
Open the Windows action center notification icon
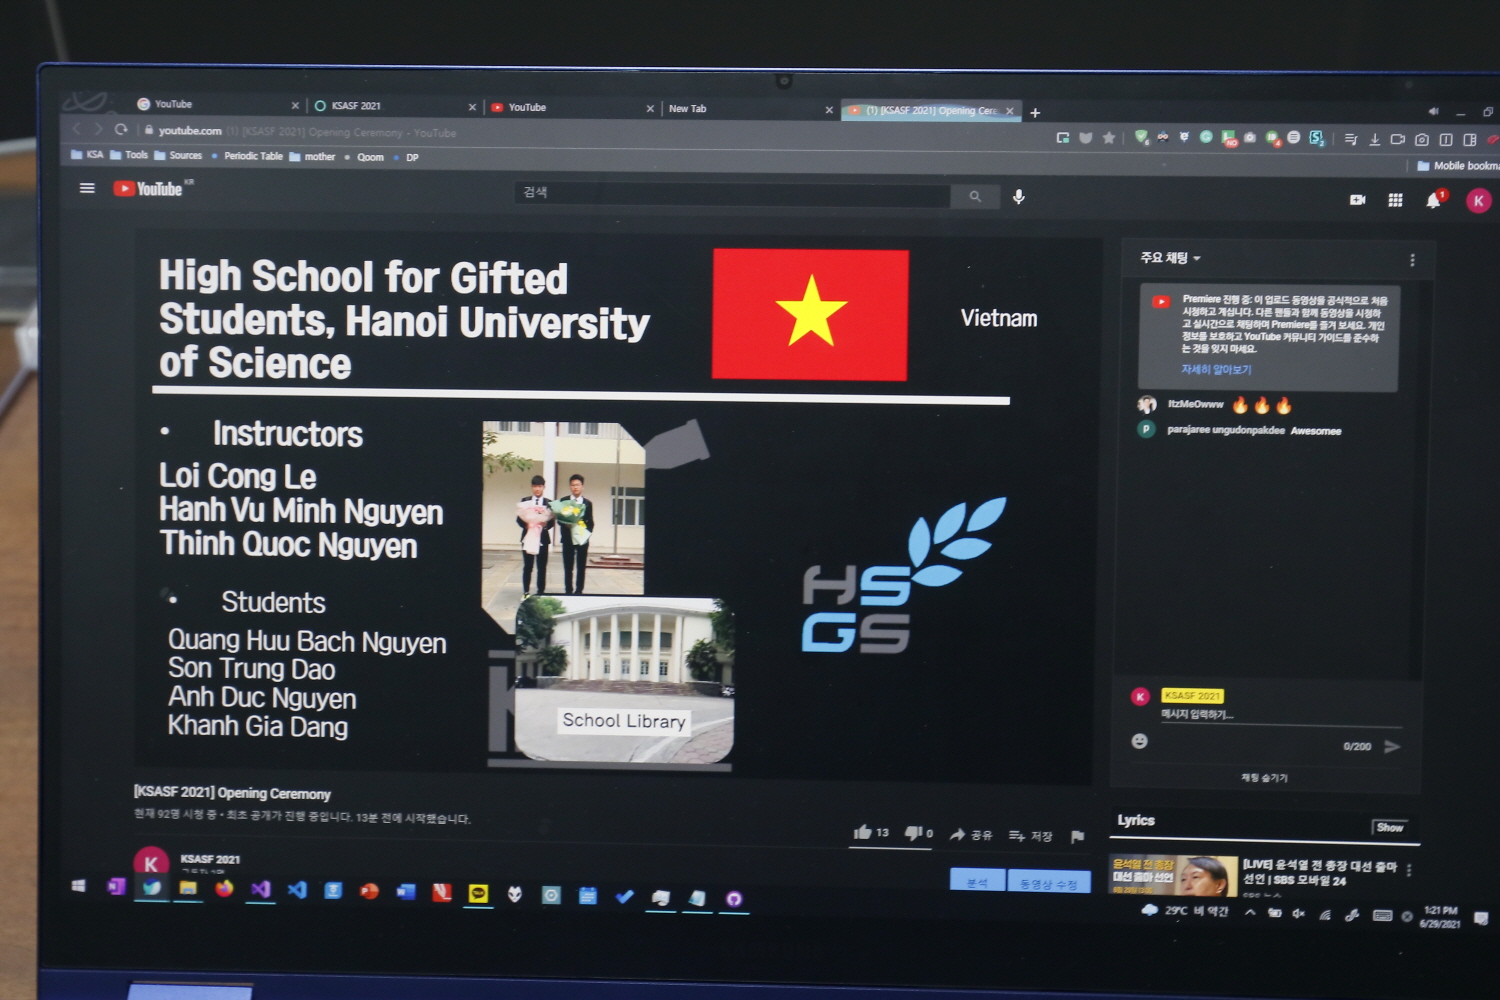1481,918
